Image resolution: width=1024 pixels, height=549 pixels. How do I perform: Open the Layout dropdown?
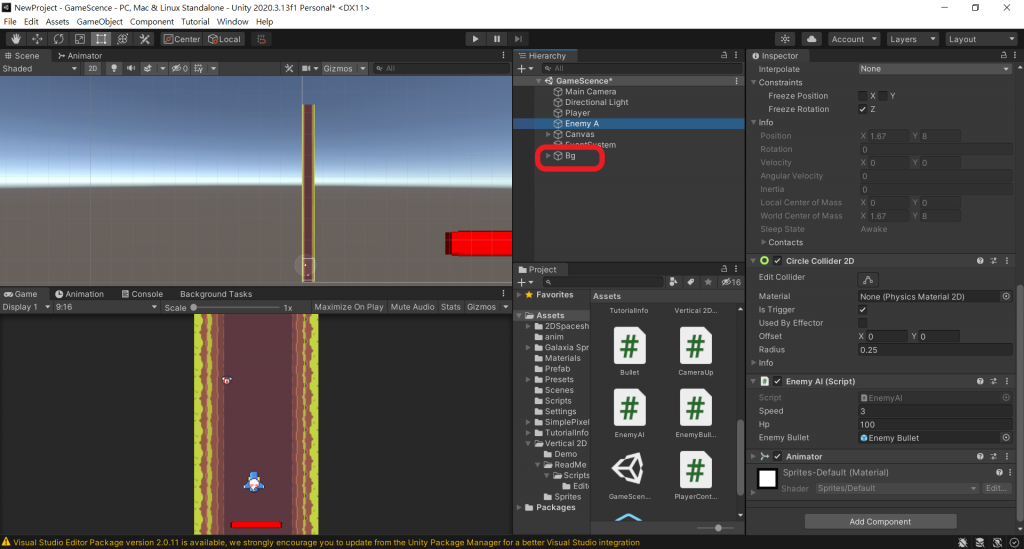coord(980,39)
